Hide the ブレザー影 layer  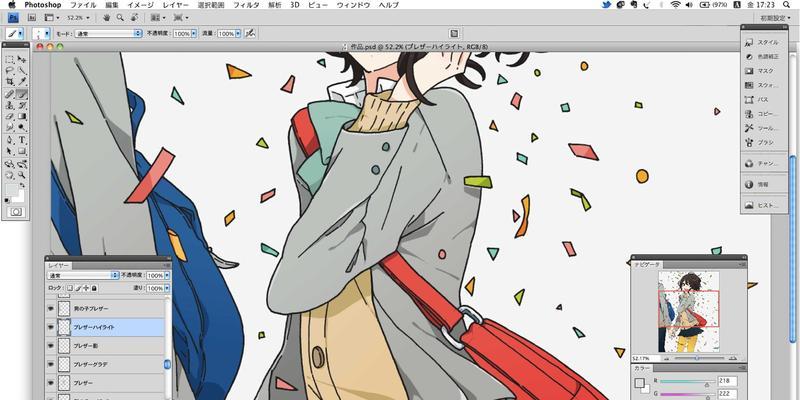point(51,345)
